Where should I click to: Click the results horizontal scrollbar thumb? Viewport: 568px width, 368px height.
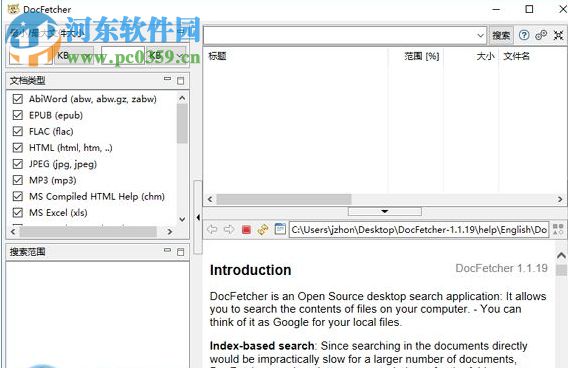point(284,199)
